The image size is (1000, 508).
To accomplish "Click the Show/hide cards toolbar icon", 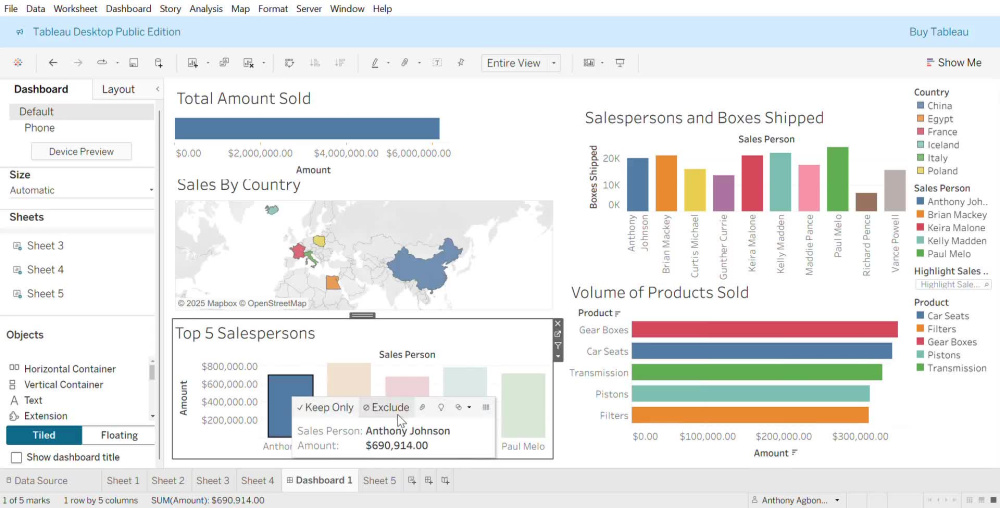I will 589,62.
